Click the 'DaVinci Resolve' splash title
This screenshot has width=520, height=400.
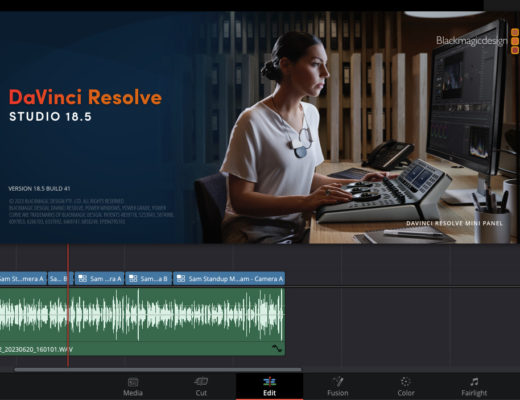click(85, 97)
